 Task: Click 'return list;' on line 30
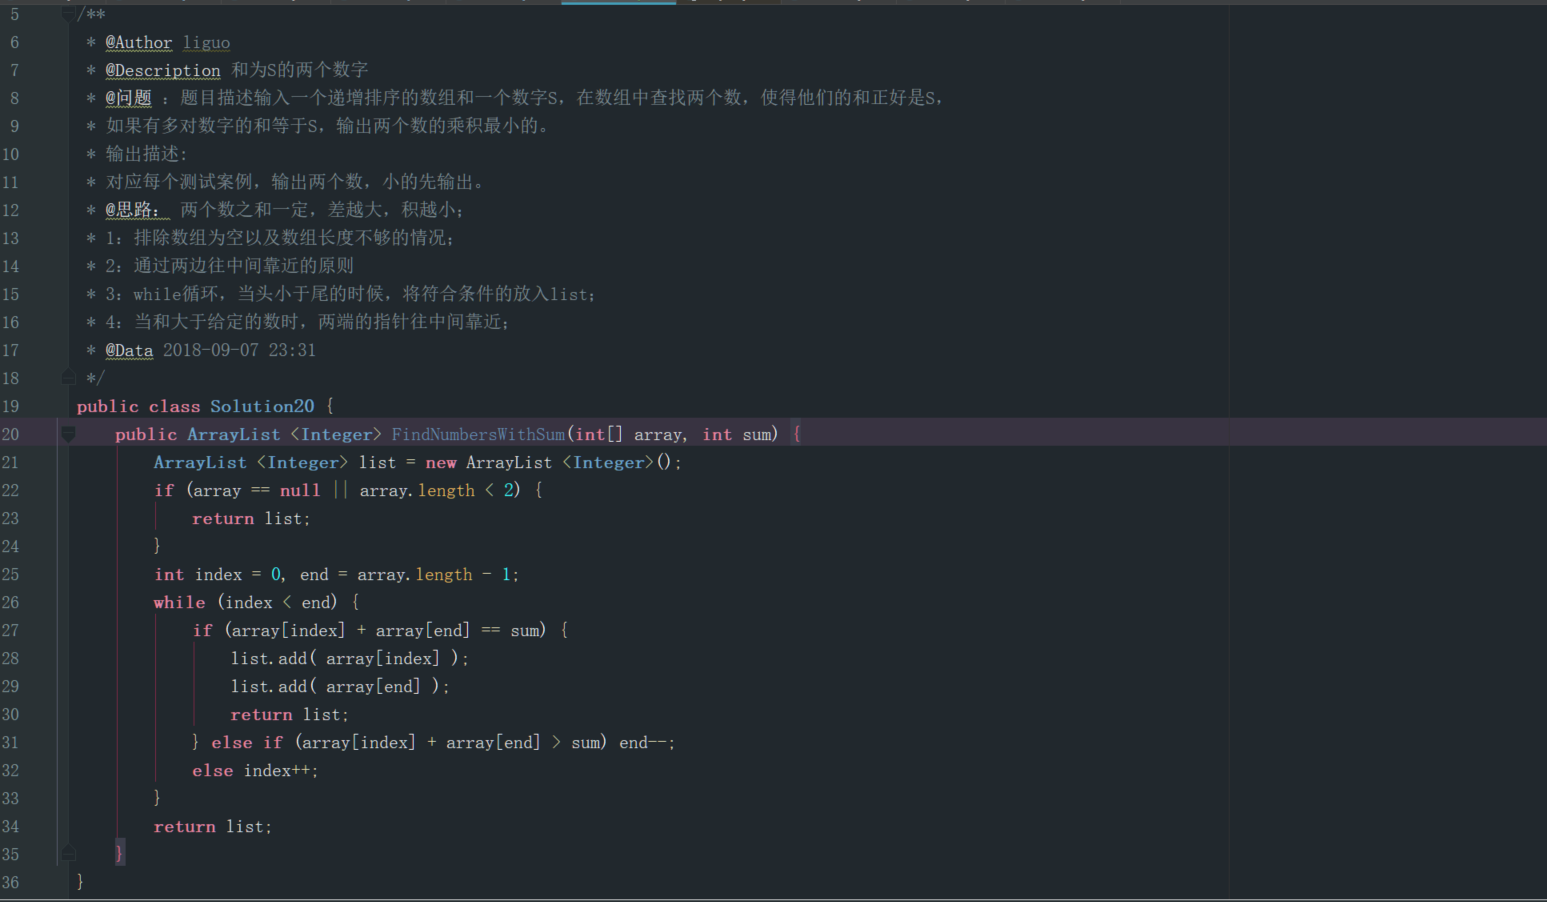(x=290, y=714)
